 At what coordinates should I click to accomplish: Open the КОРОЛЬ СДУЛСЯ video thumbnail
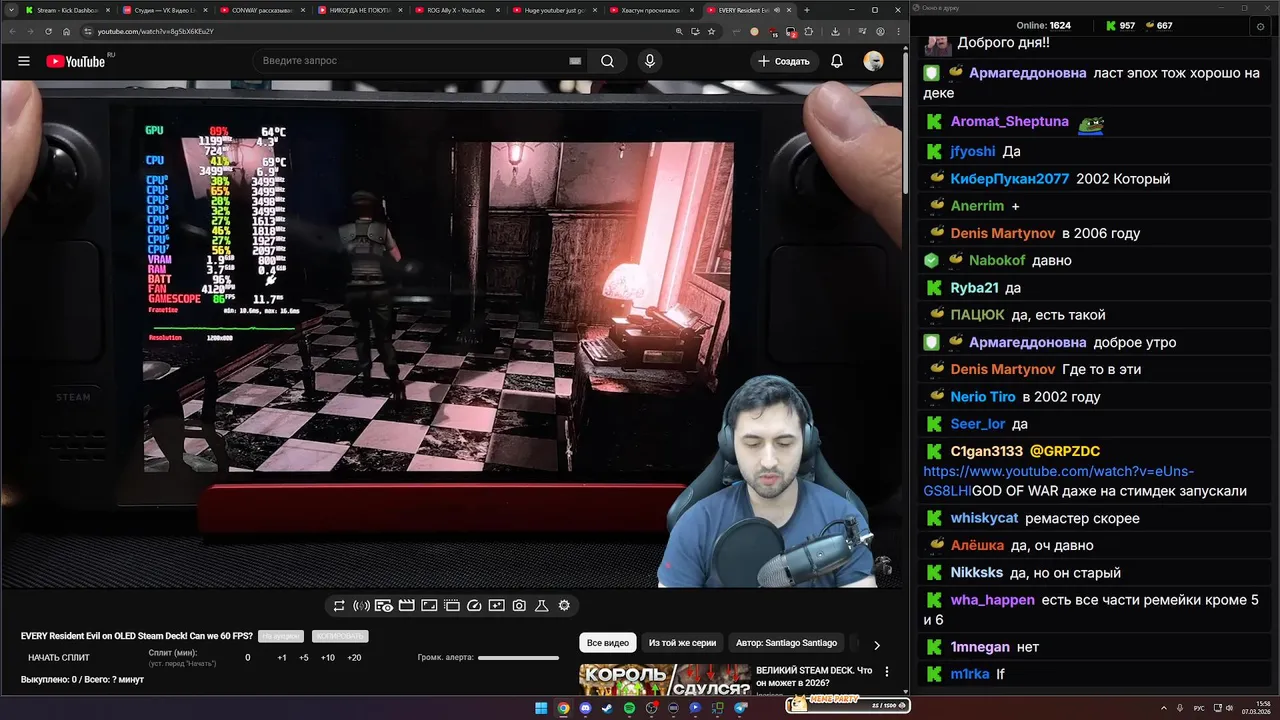pyautogui.click(x=664, y=680)
